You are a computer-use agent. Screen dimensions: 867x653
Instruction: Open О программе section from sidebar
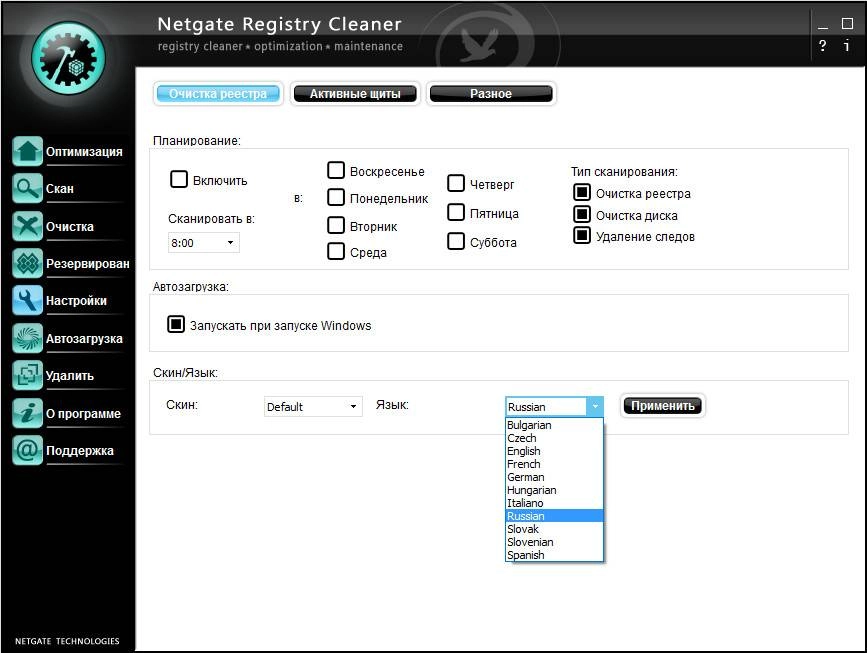[x=83, y=413]
